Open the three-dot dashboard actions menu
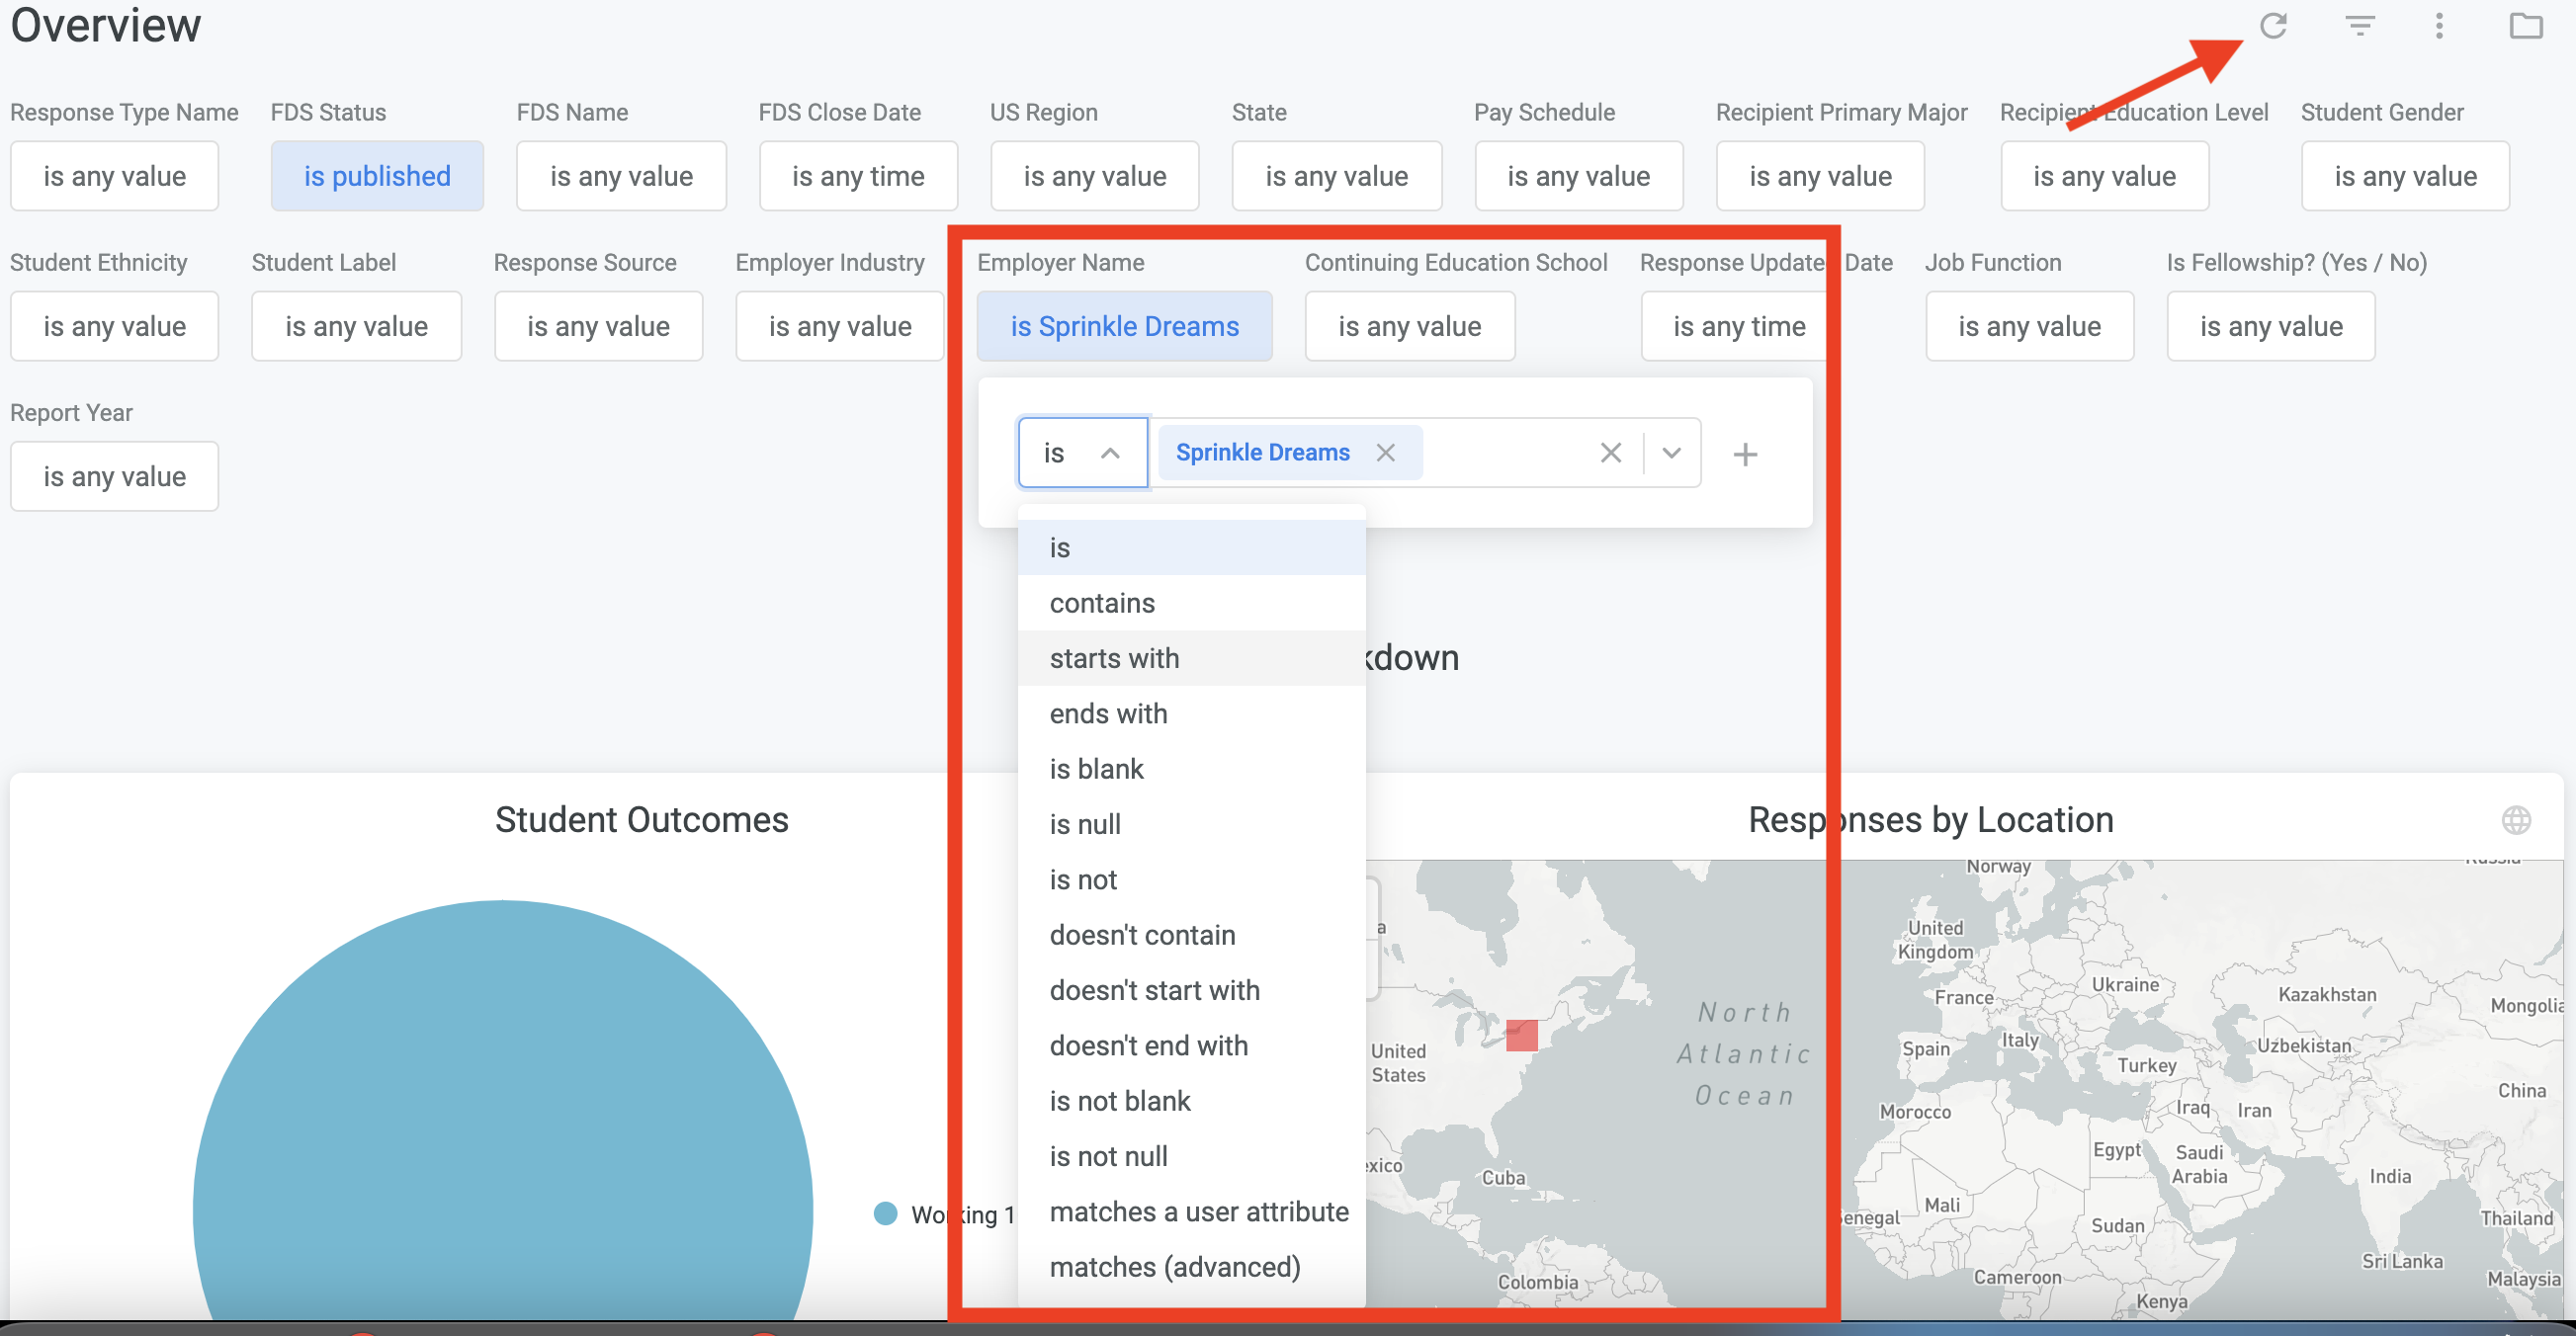 tap(2439, 26)
